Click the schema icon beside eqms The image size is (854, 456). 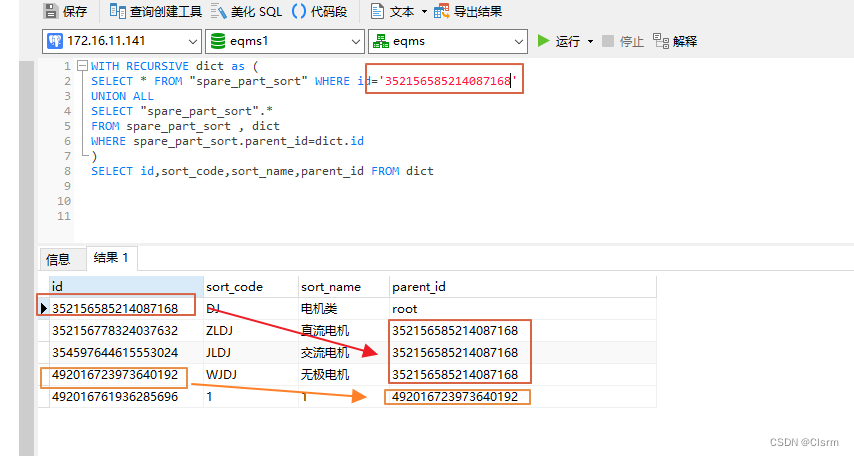[381, 41]
